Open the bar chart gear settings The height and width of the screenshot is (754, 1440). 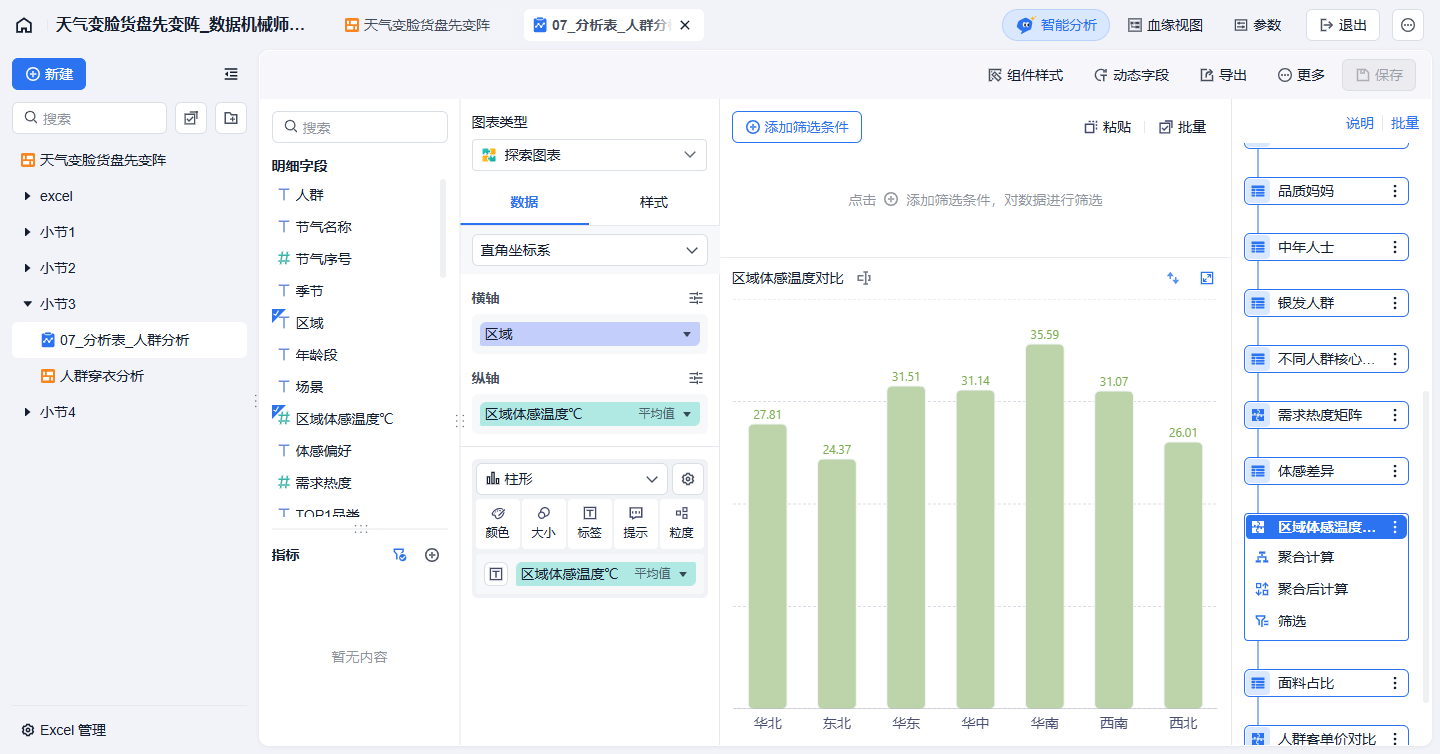point(688,479)
